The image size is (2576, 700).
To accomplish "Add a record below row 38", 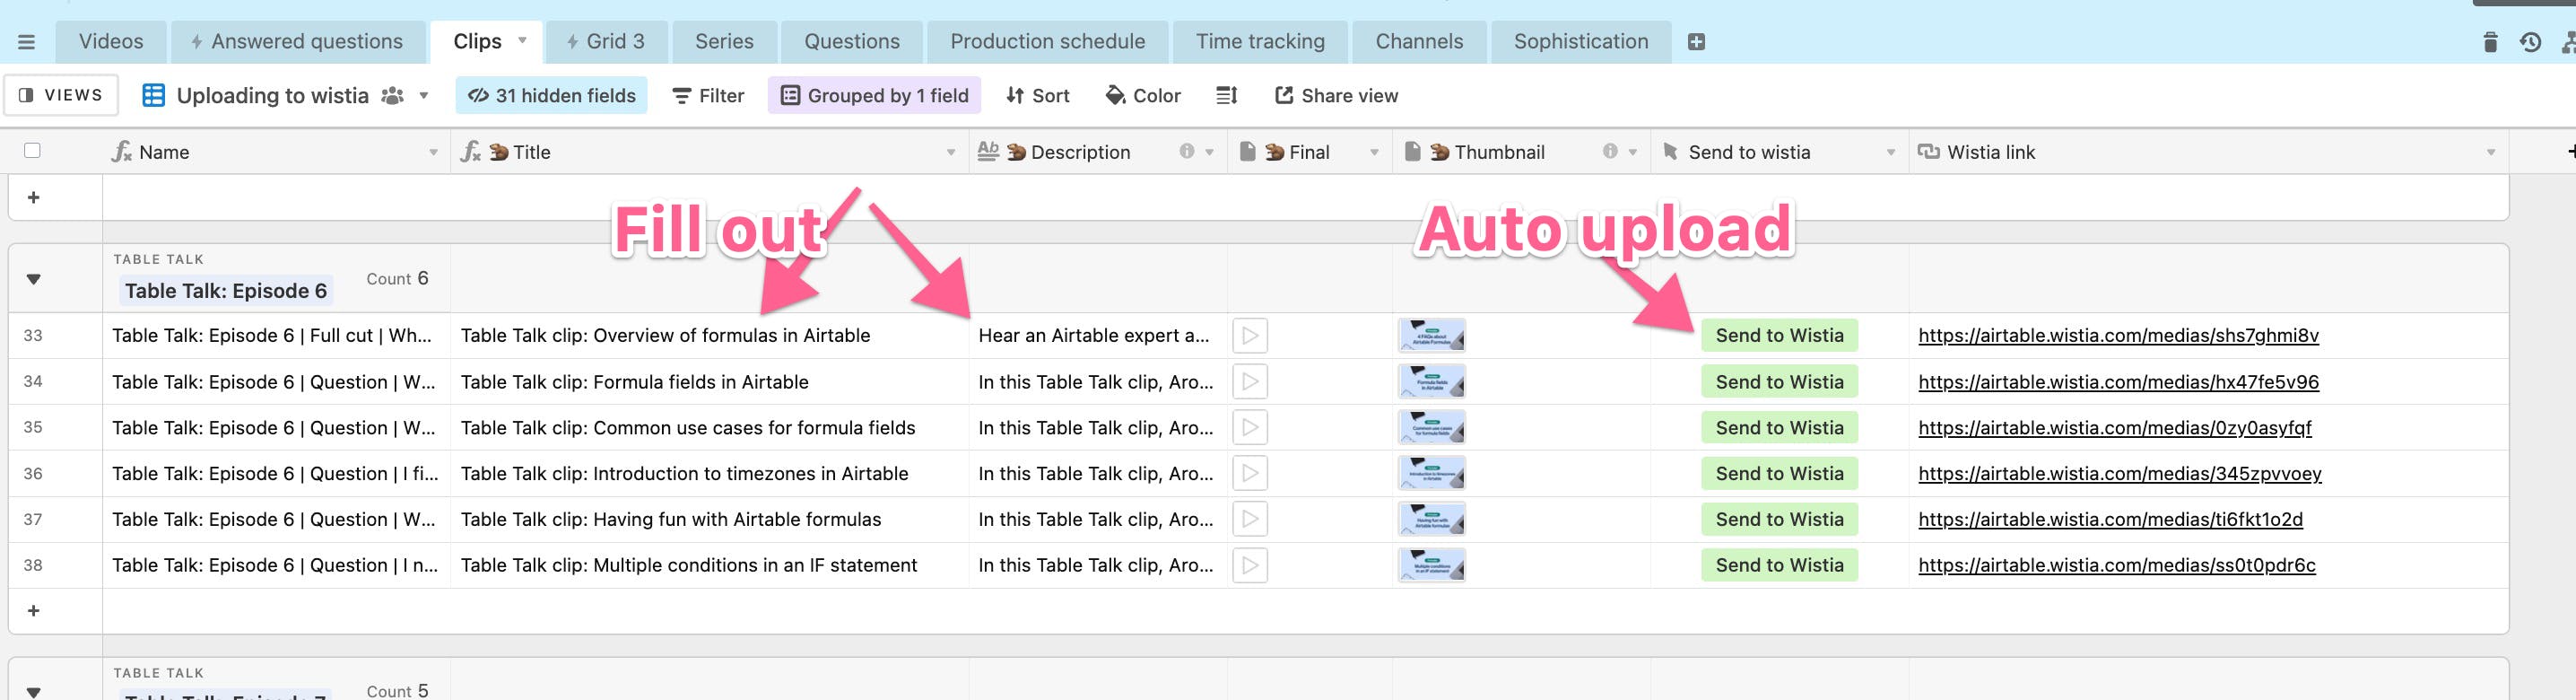I will [x=34, y=610].
